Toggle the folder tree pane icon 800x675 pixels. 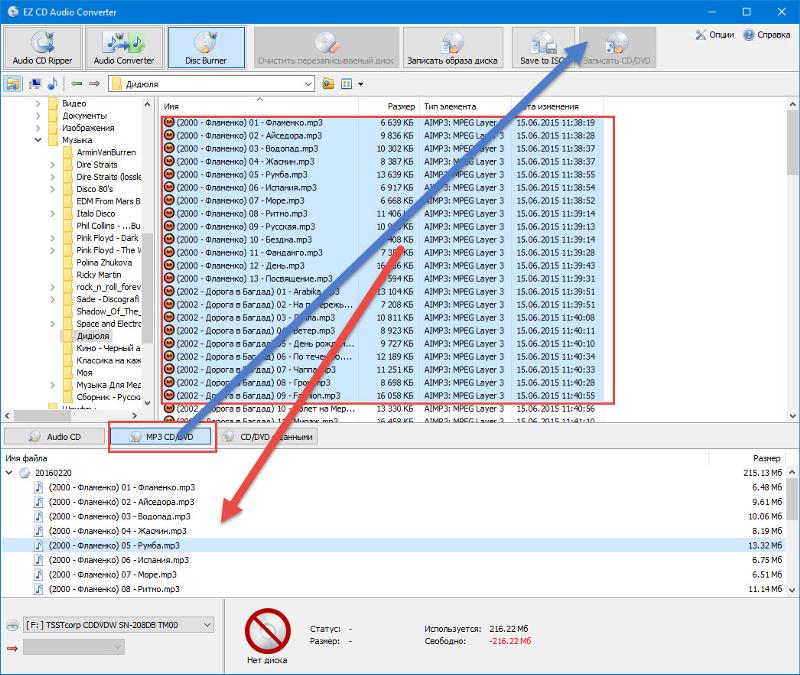click(x=13, y=84)
